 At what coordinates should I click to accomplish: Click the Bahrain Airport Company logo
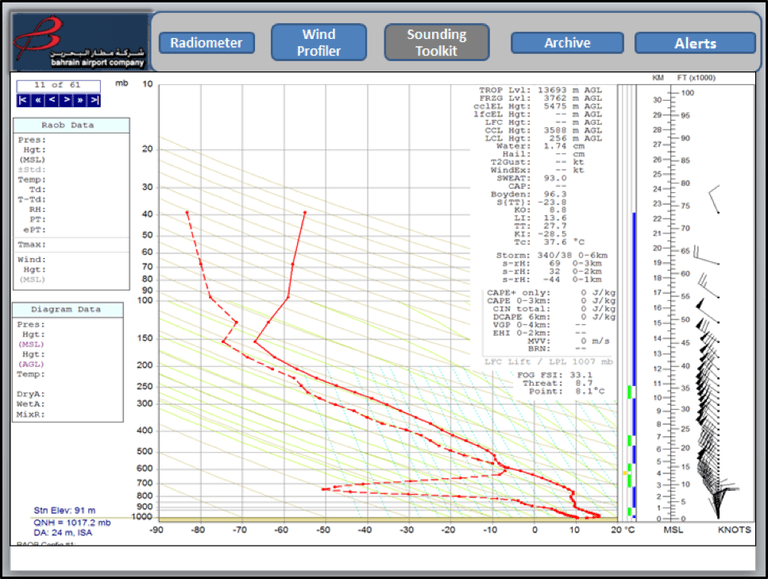tap(80, 42)
